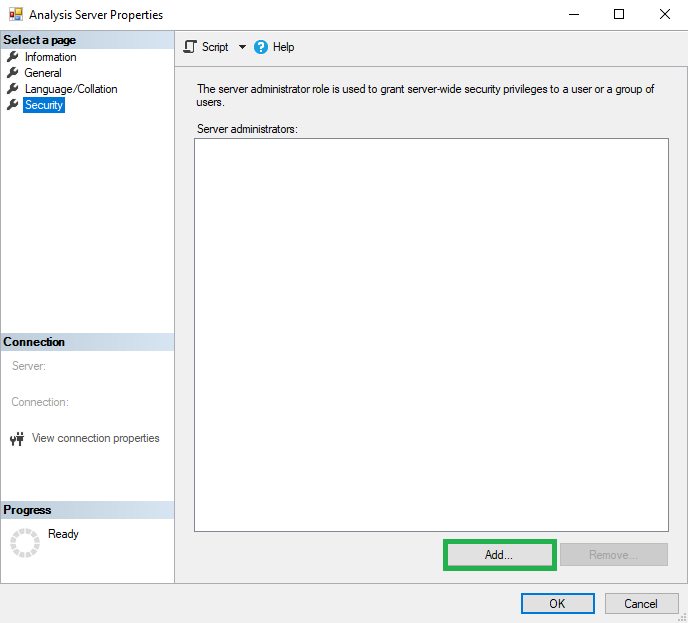Select the Information page
The image size is (688, 623).
pos(50,57)
